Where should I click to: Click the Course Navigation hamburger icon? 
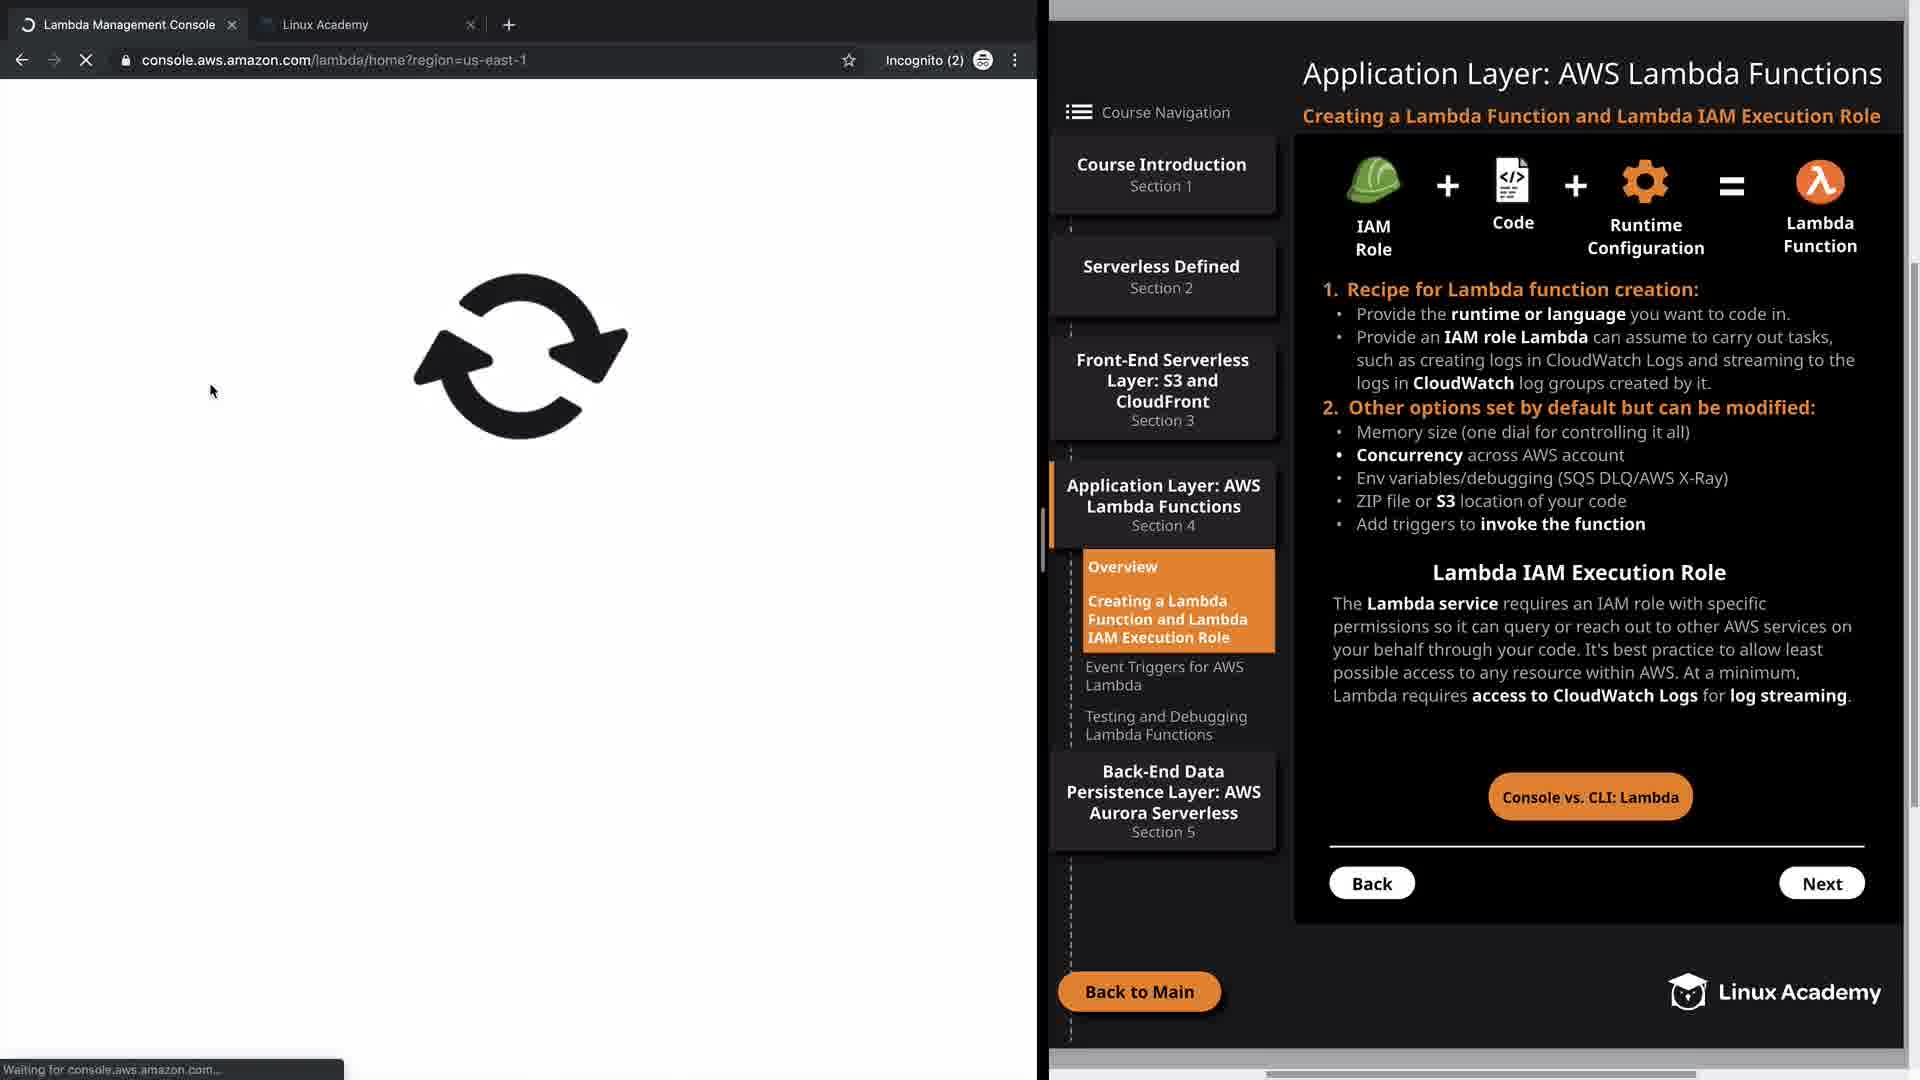click(x=1078, y=112)
